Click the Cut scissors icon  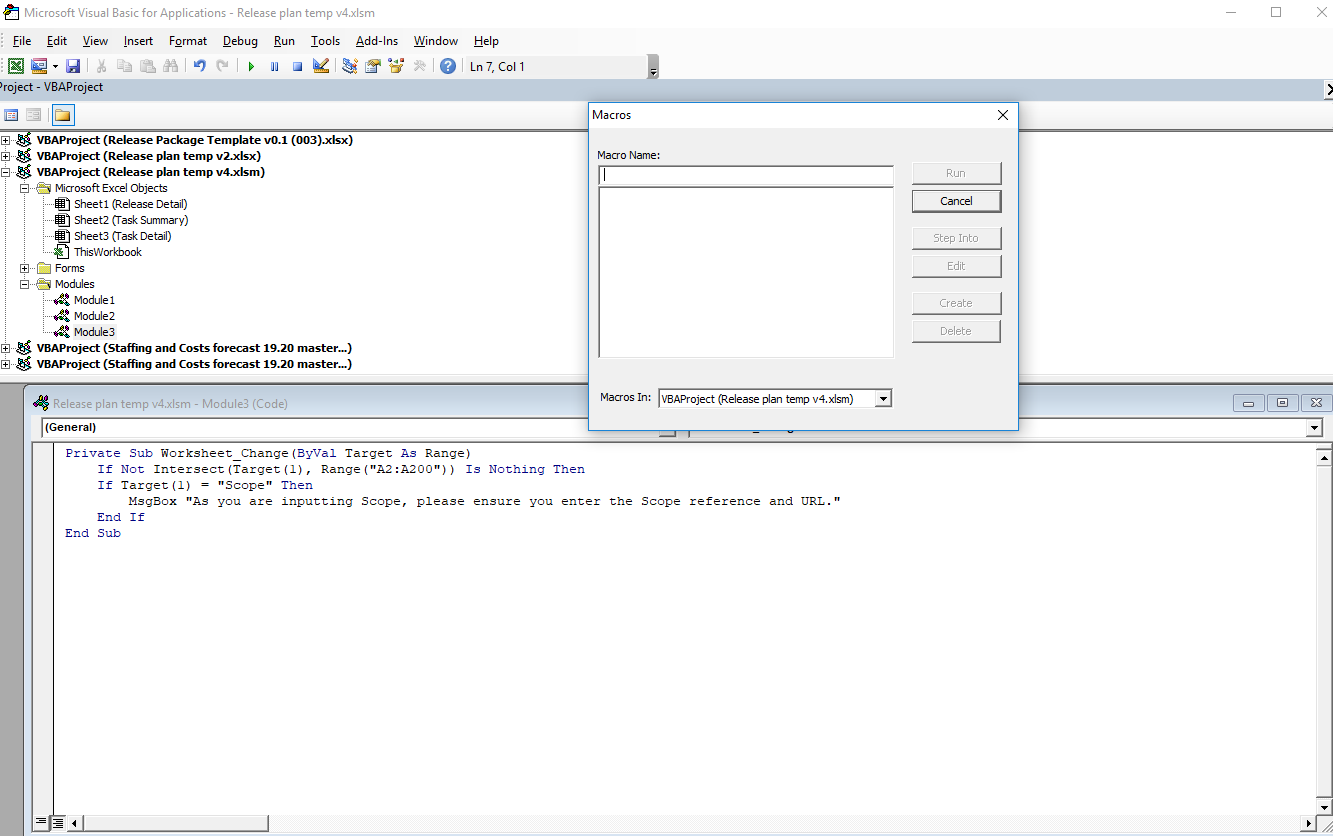click(x=101, y=66)
